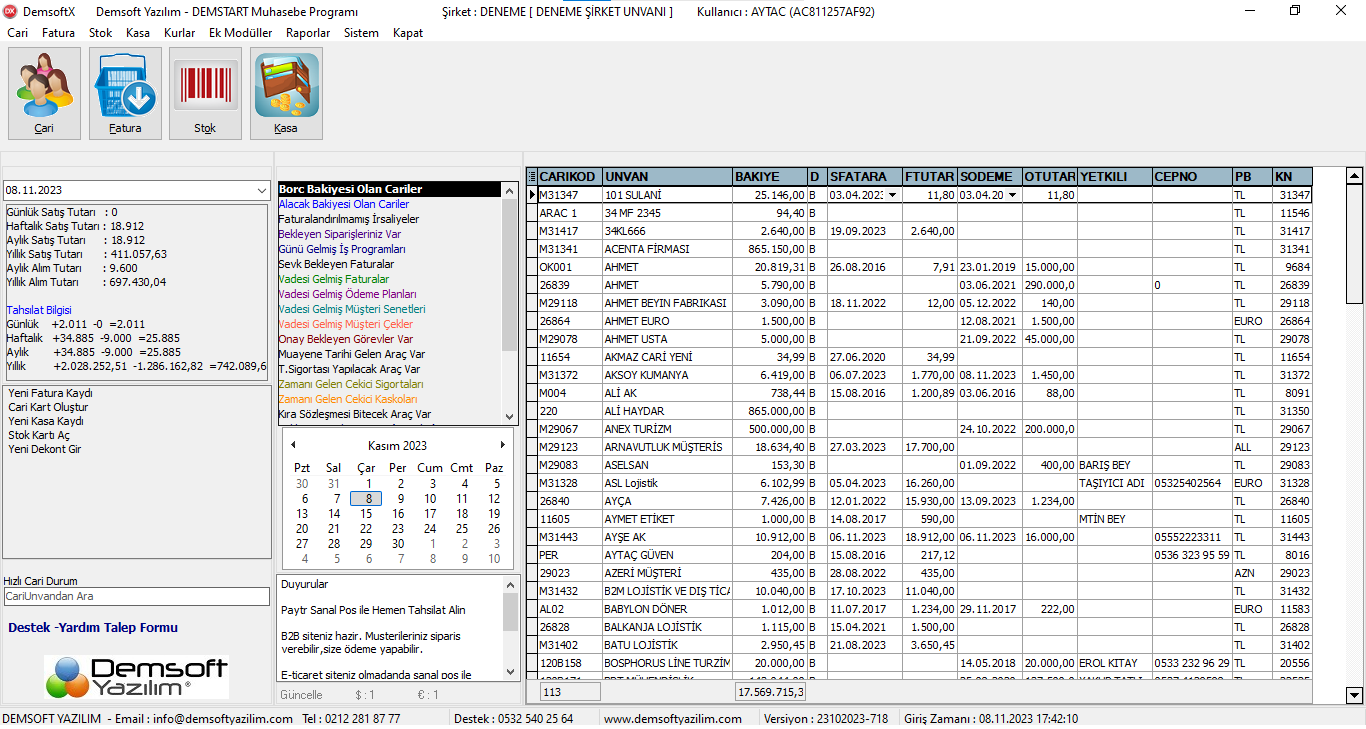Expand the 08.11.2023 date dropdown

[x=262, y=190]
